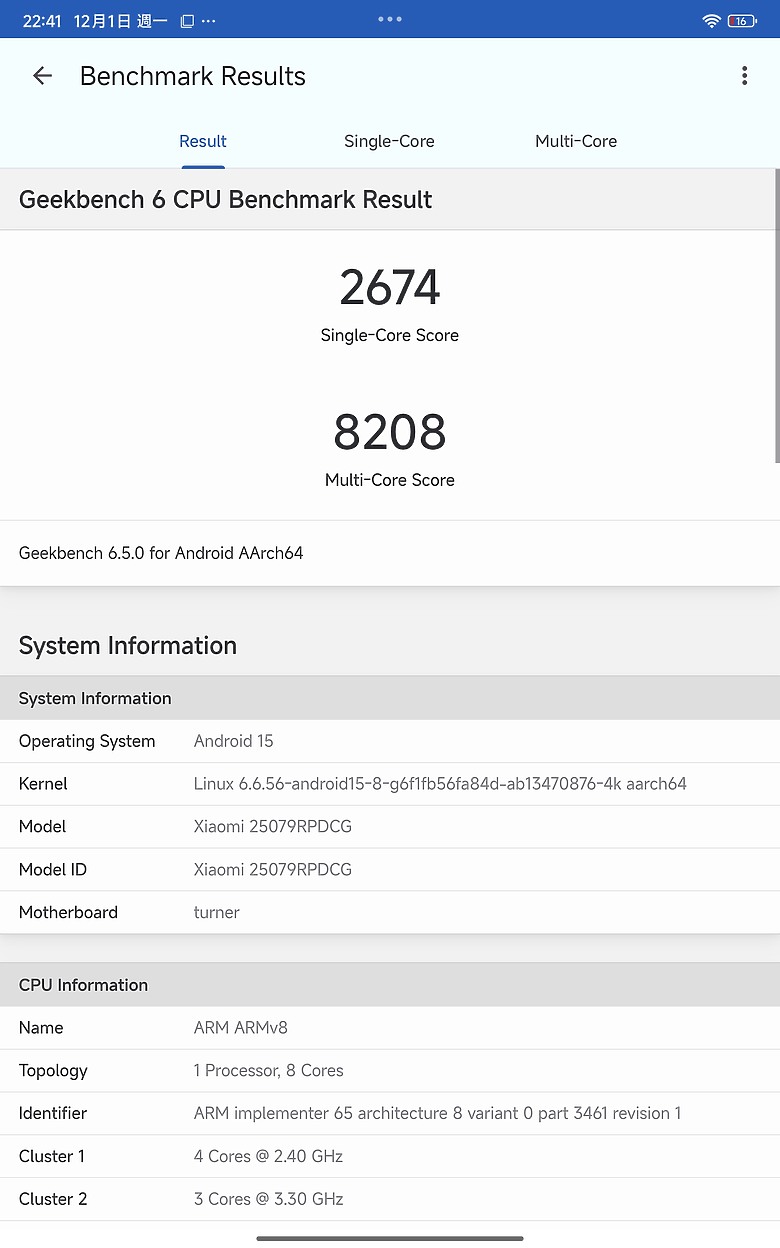The width and height of the screenshot is (780, 1248).
Task: Tap the date 12月1日 週一 in status bar
Action: pyautogui.click(x=120, y=20)
